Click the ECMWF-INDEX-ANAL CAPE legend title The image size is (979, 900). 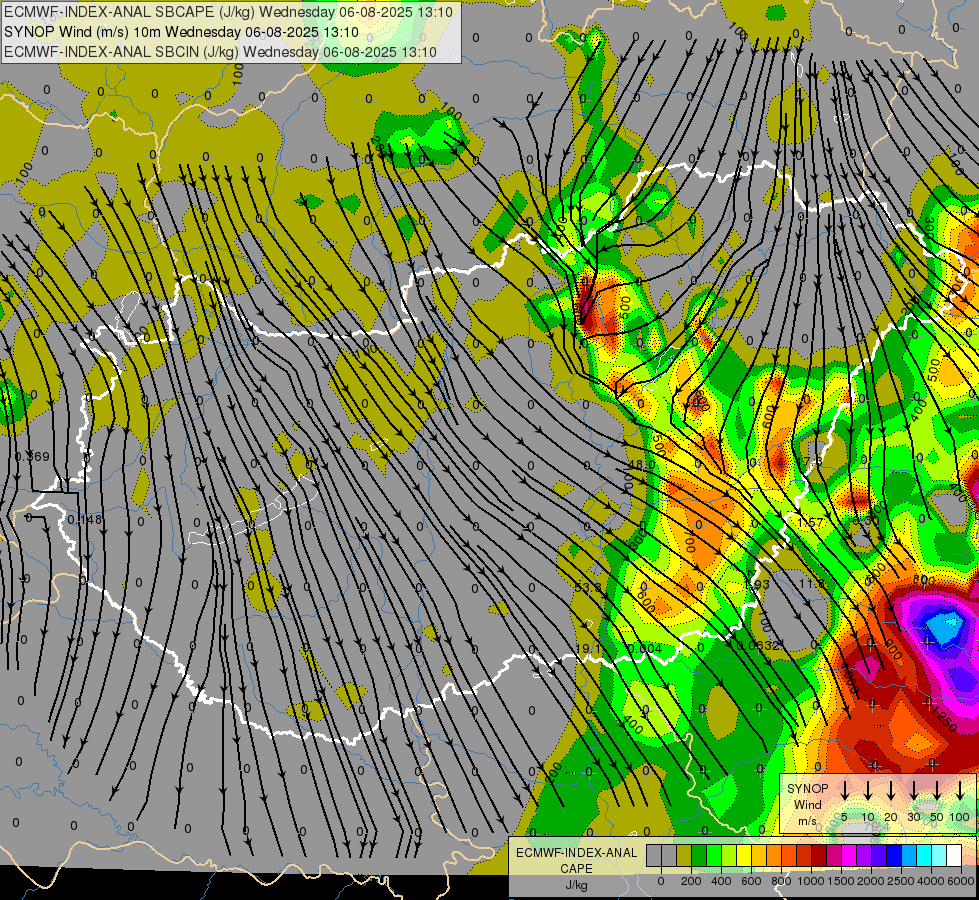pyautogui.click(x=576, y=861)
